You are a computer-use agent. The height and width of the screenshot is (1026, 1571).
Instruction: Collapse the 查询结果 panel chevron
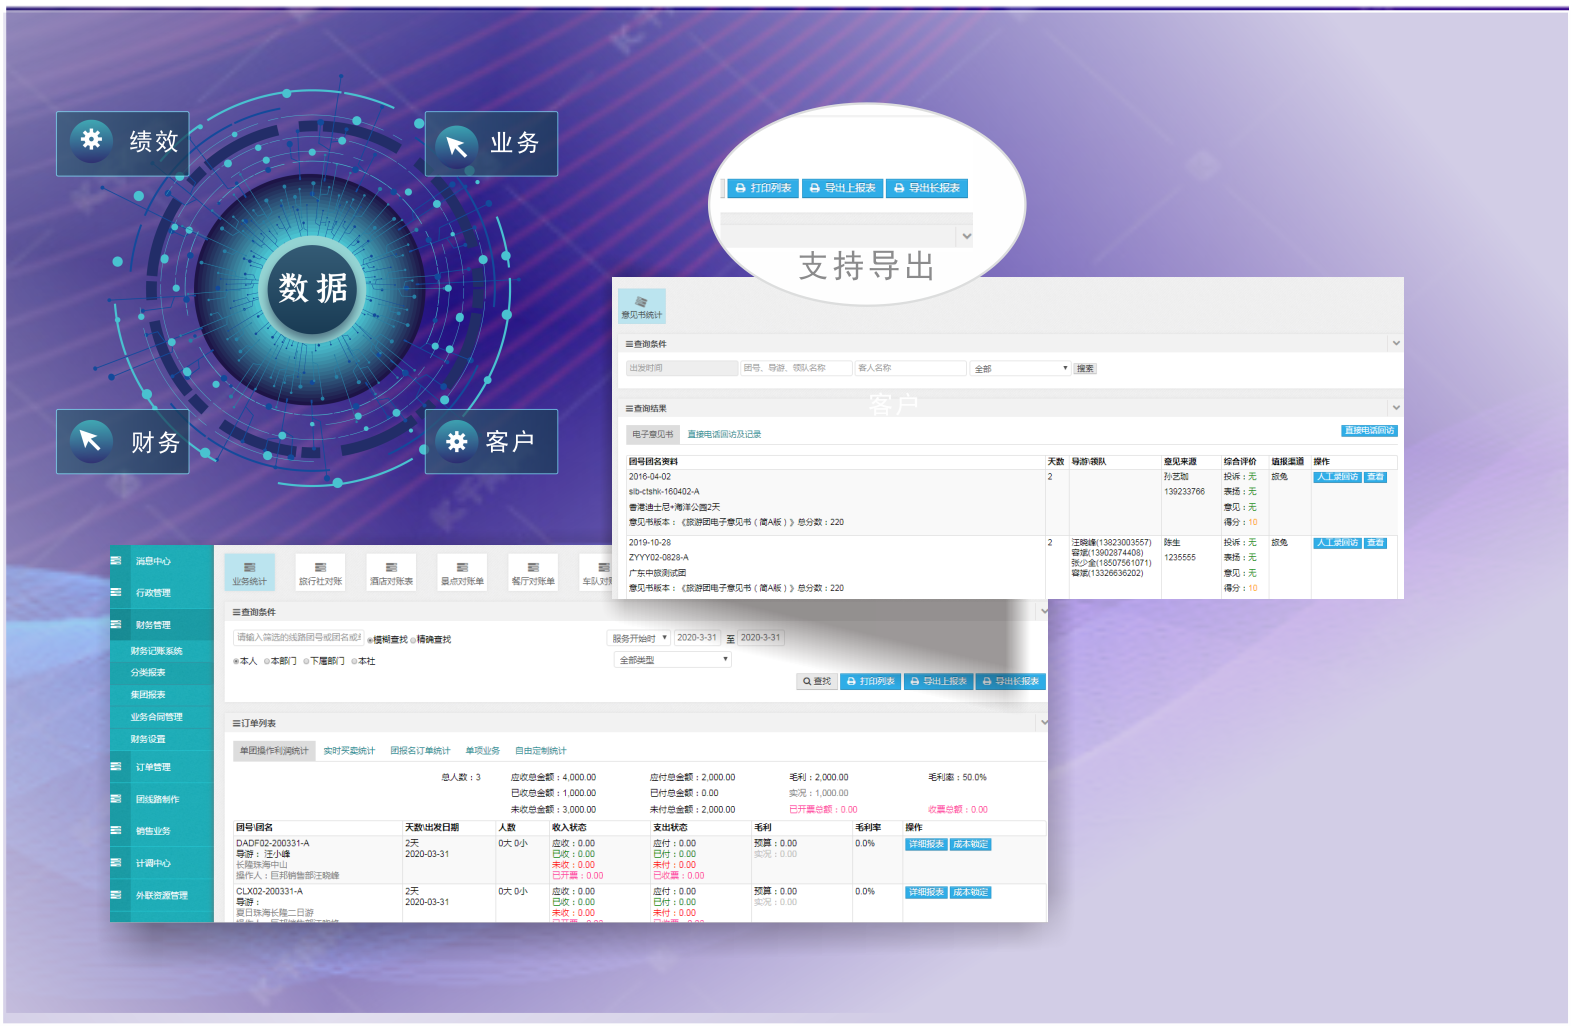[1396, 408]
